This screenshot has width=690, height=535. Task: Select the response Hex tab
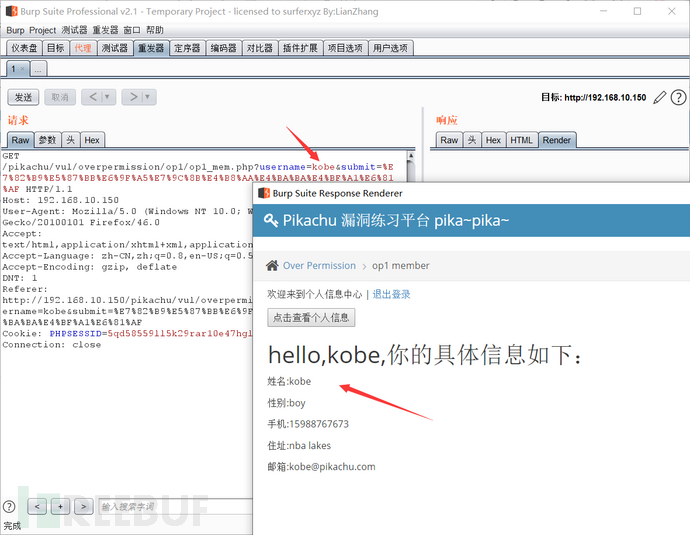[x=493, y=140]
